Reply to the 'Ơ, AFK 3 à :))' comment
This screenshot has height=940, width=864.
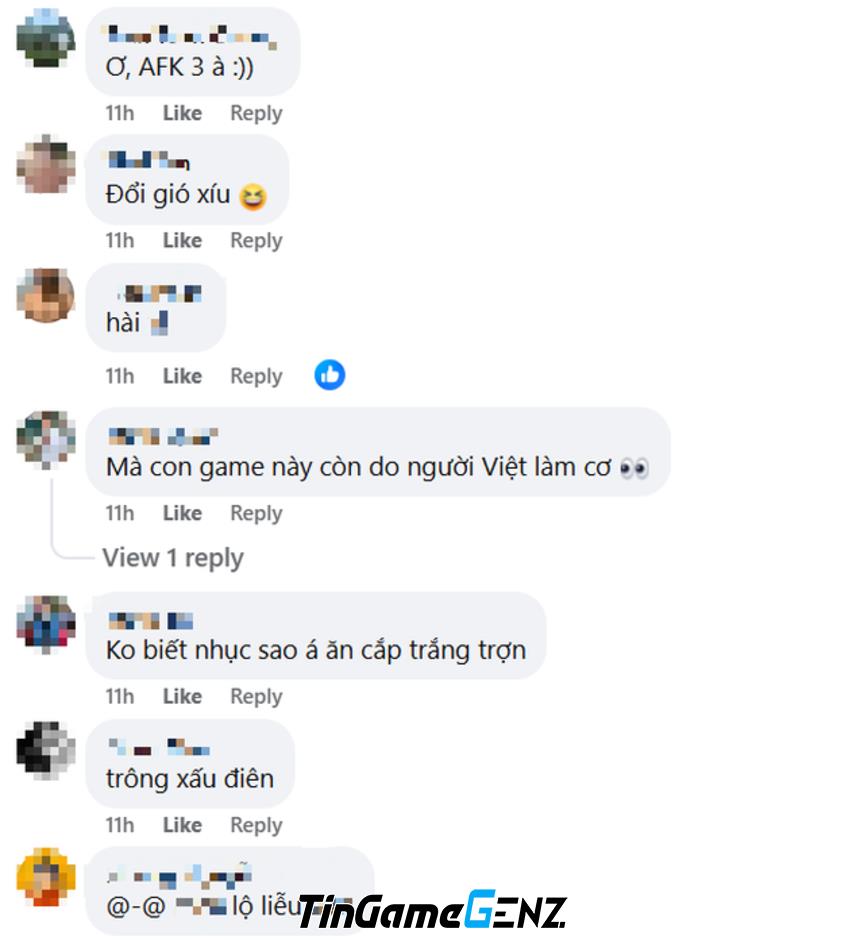click(256, 113)
